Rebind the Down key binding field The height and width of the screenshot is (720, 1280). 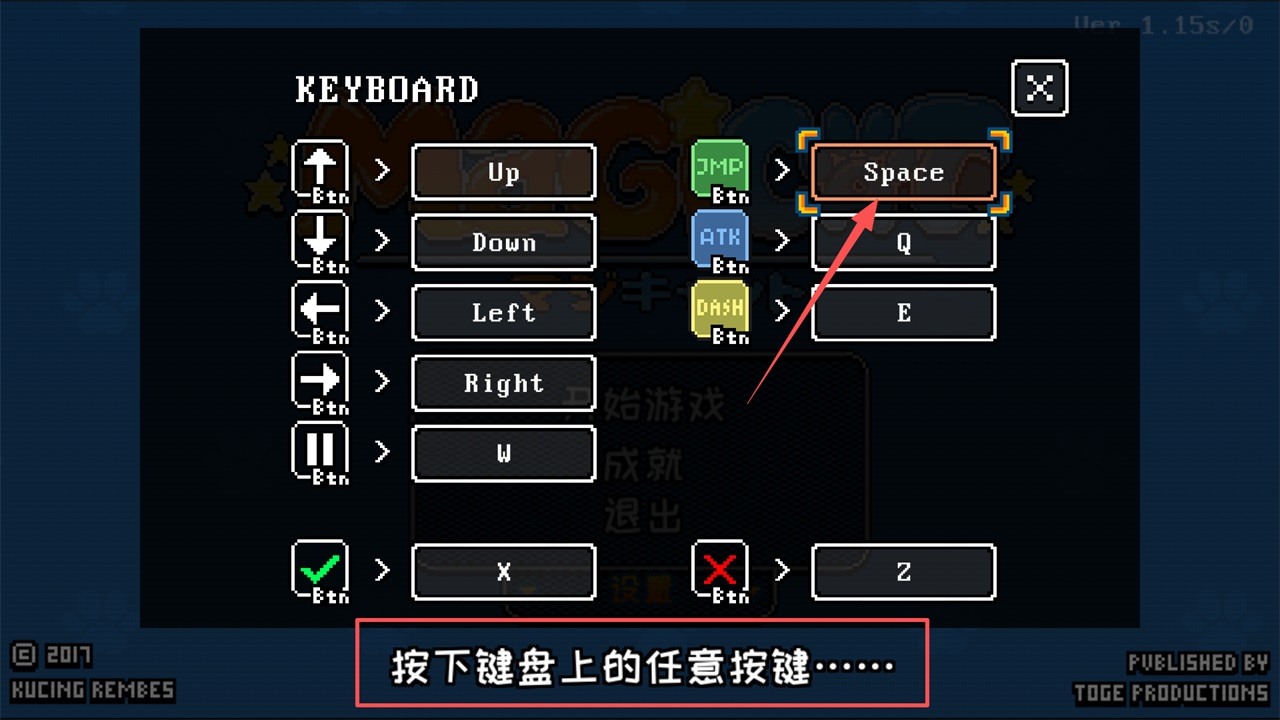pyautogui.click(x=504, y=242)
